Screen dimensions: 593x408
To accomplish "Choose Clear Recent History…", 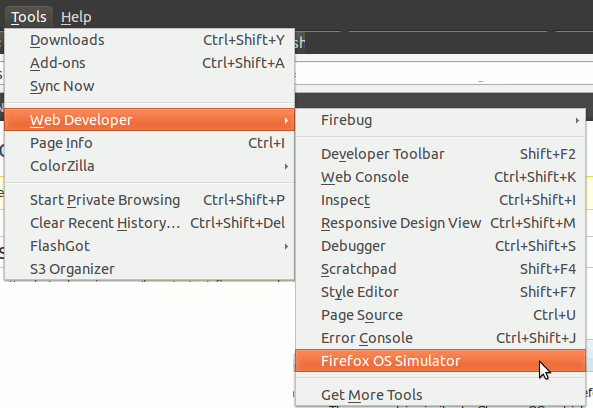I will [149, 223].
